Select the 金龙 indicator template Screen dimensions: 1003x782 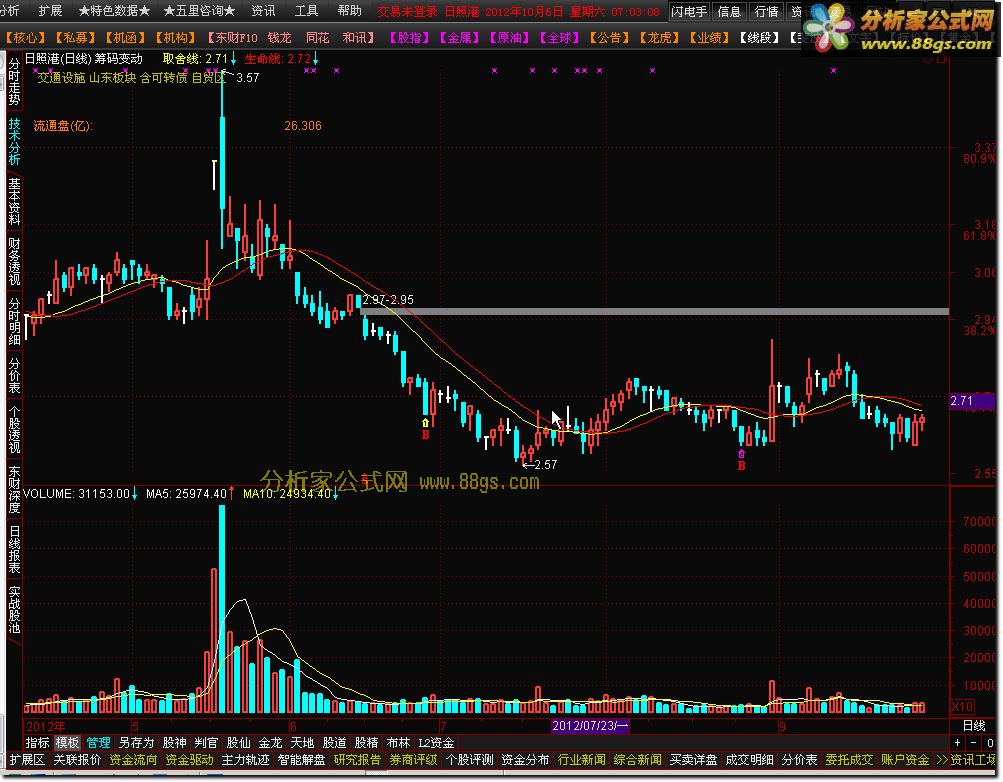tap(270, 743)
